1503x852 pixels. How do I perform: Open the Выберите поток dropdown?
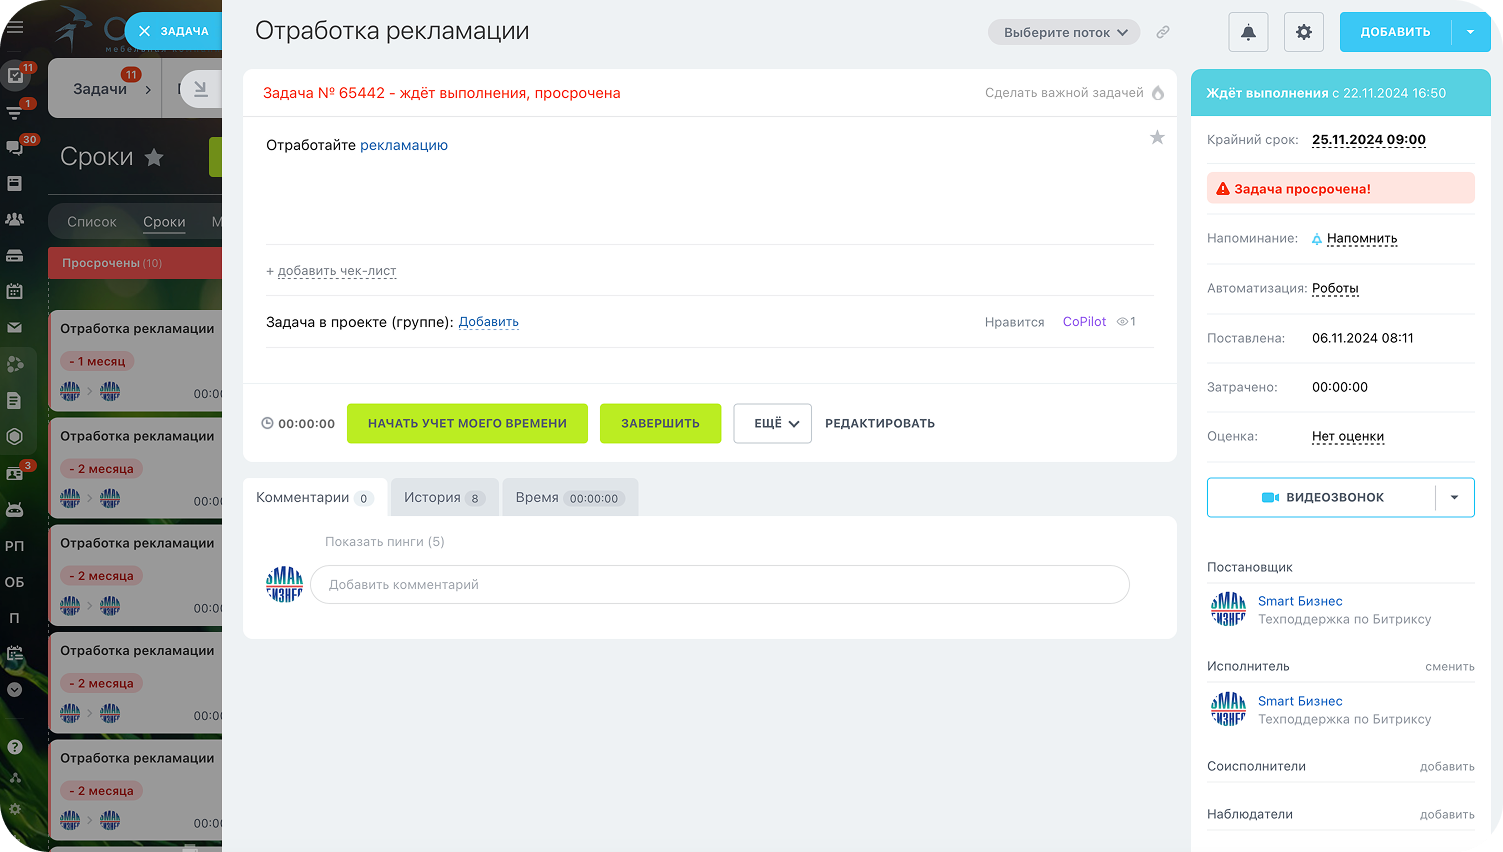pyautogui.click(x=1065, y=32)
